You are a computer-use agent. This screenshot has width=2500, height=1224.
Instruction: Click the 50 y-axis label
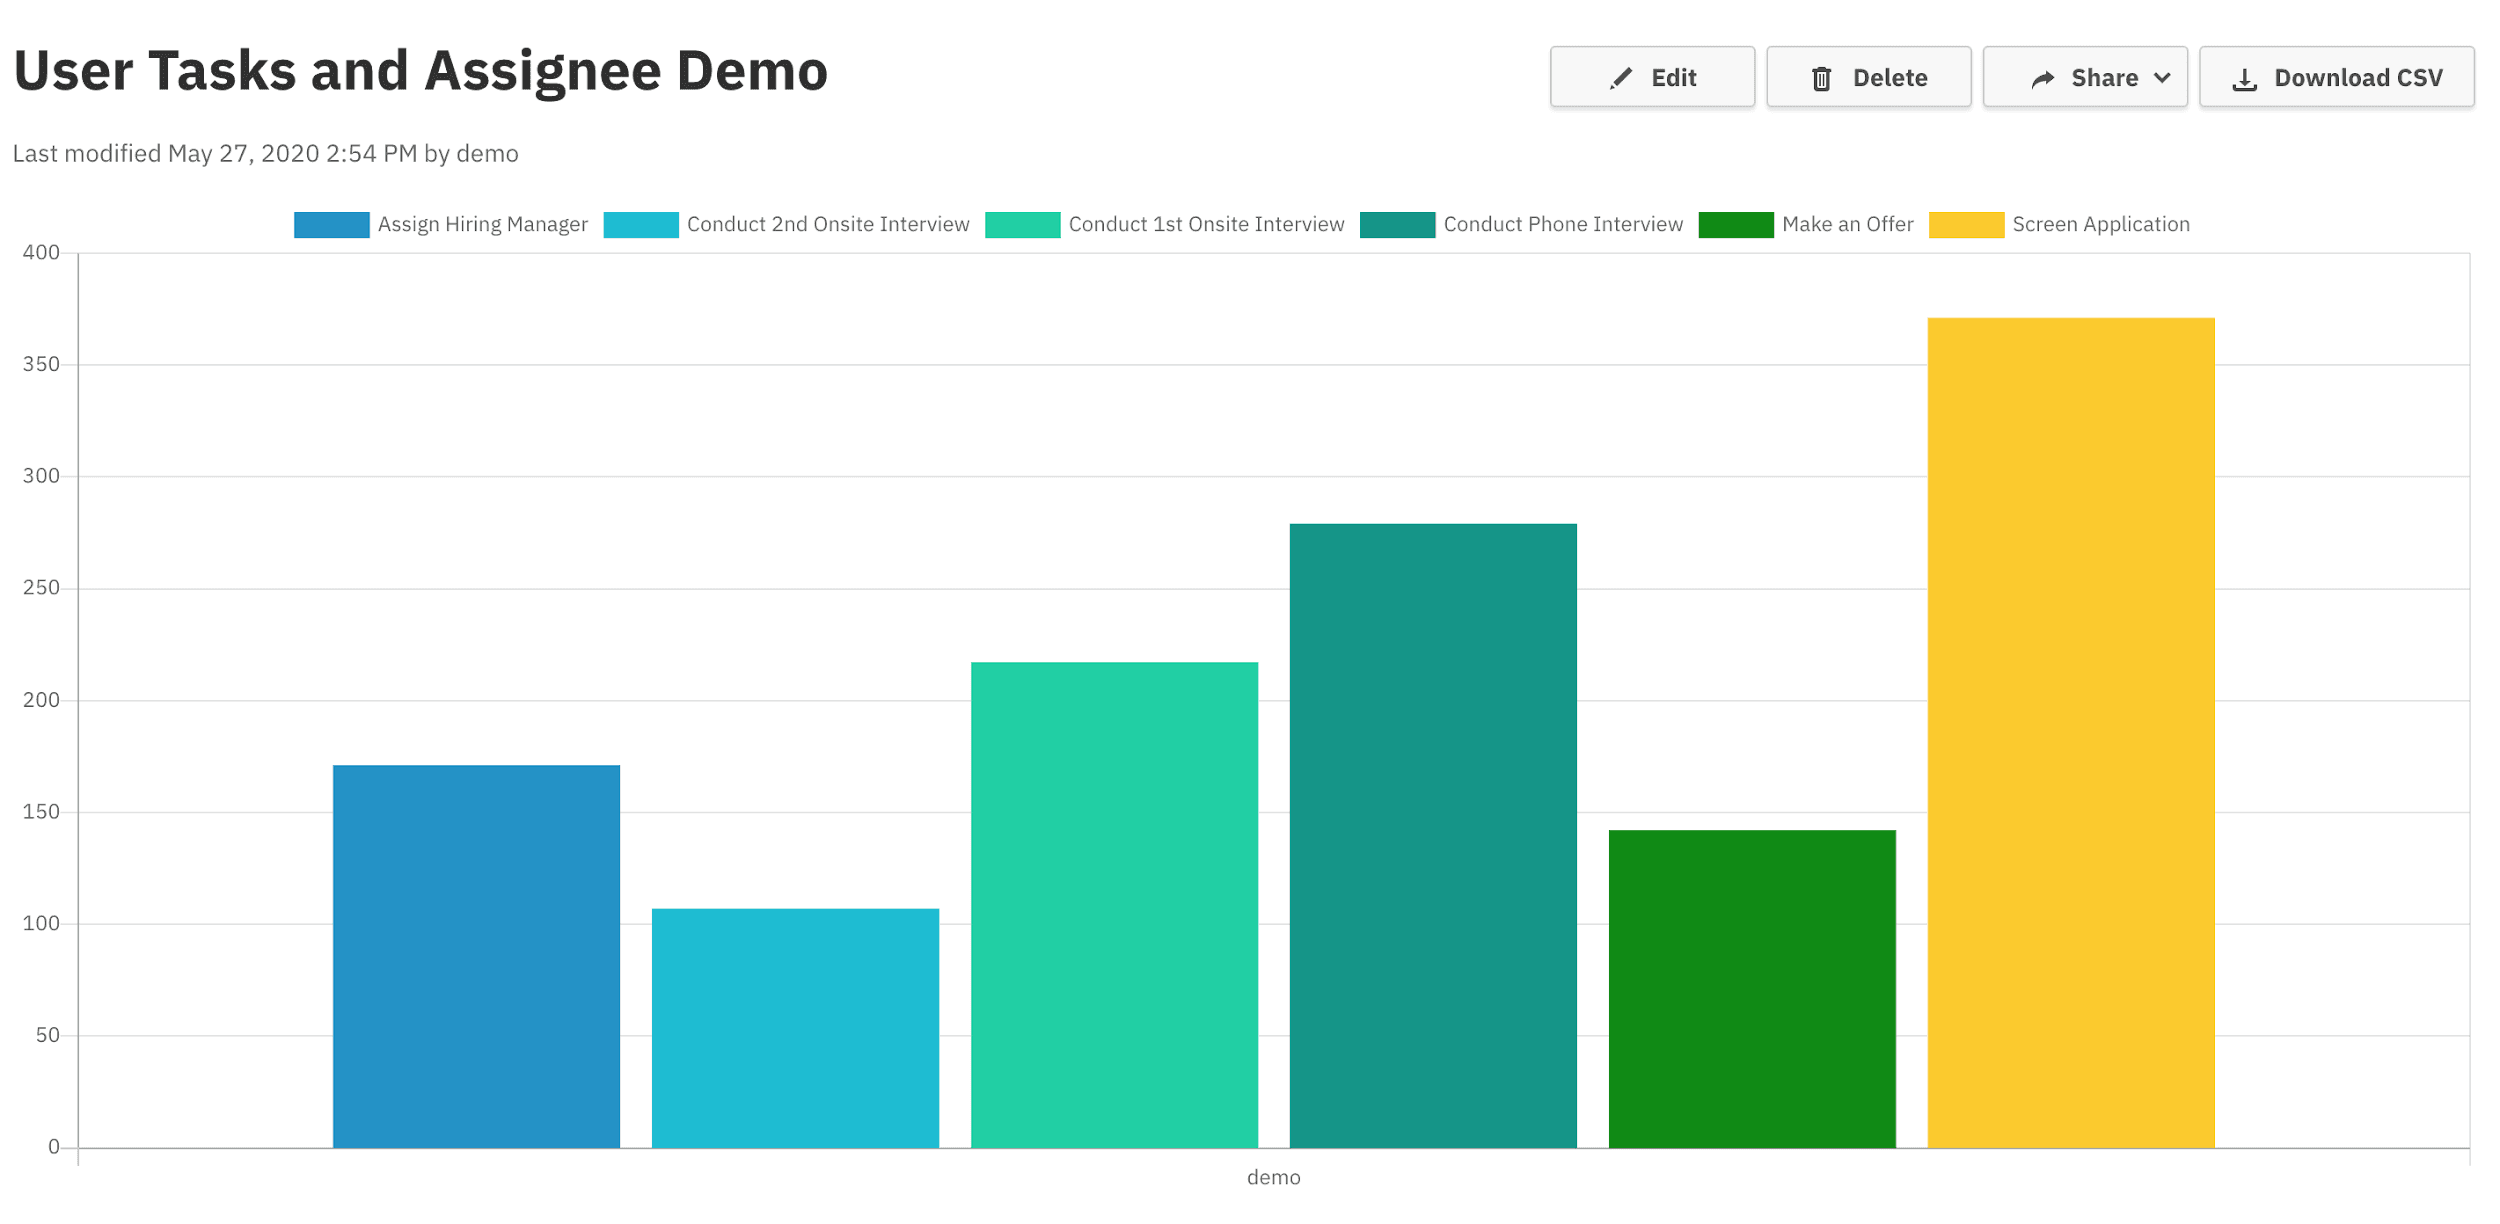(x=47, y=1036)
